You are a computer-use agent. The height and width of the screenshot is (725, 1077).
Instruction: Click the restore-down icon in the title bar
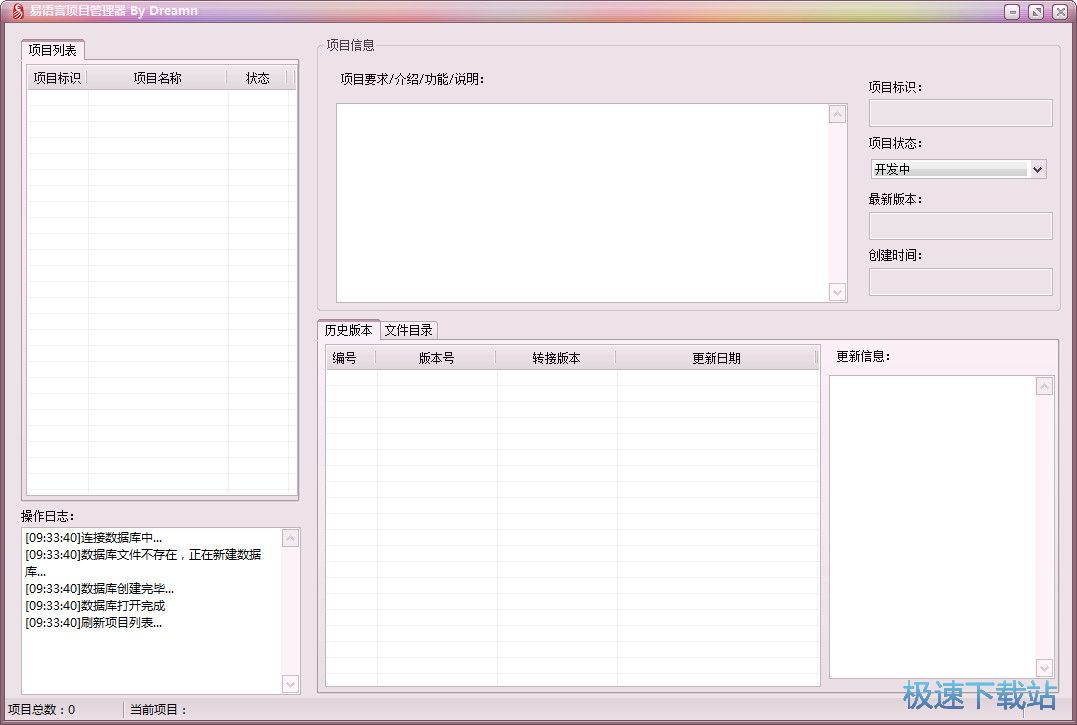1035,11
